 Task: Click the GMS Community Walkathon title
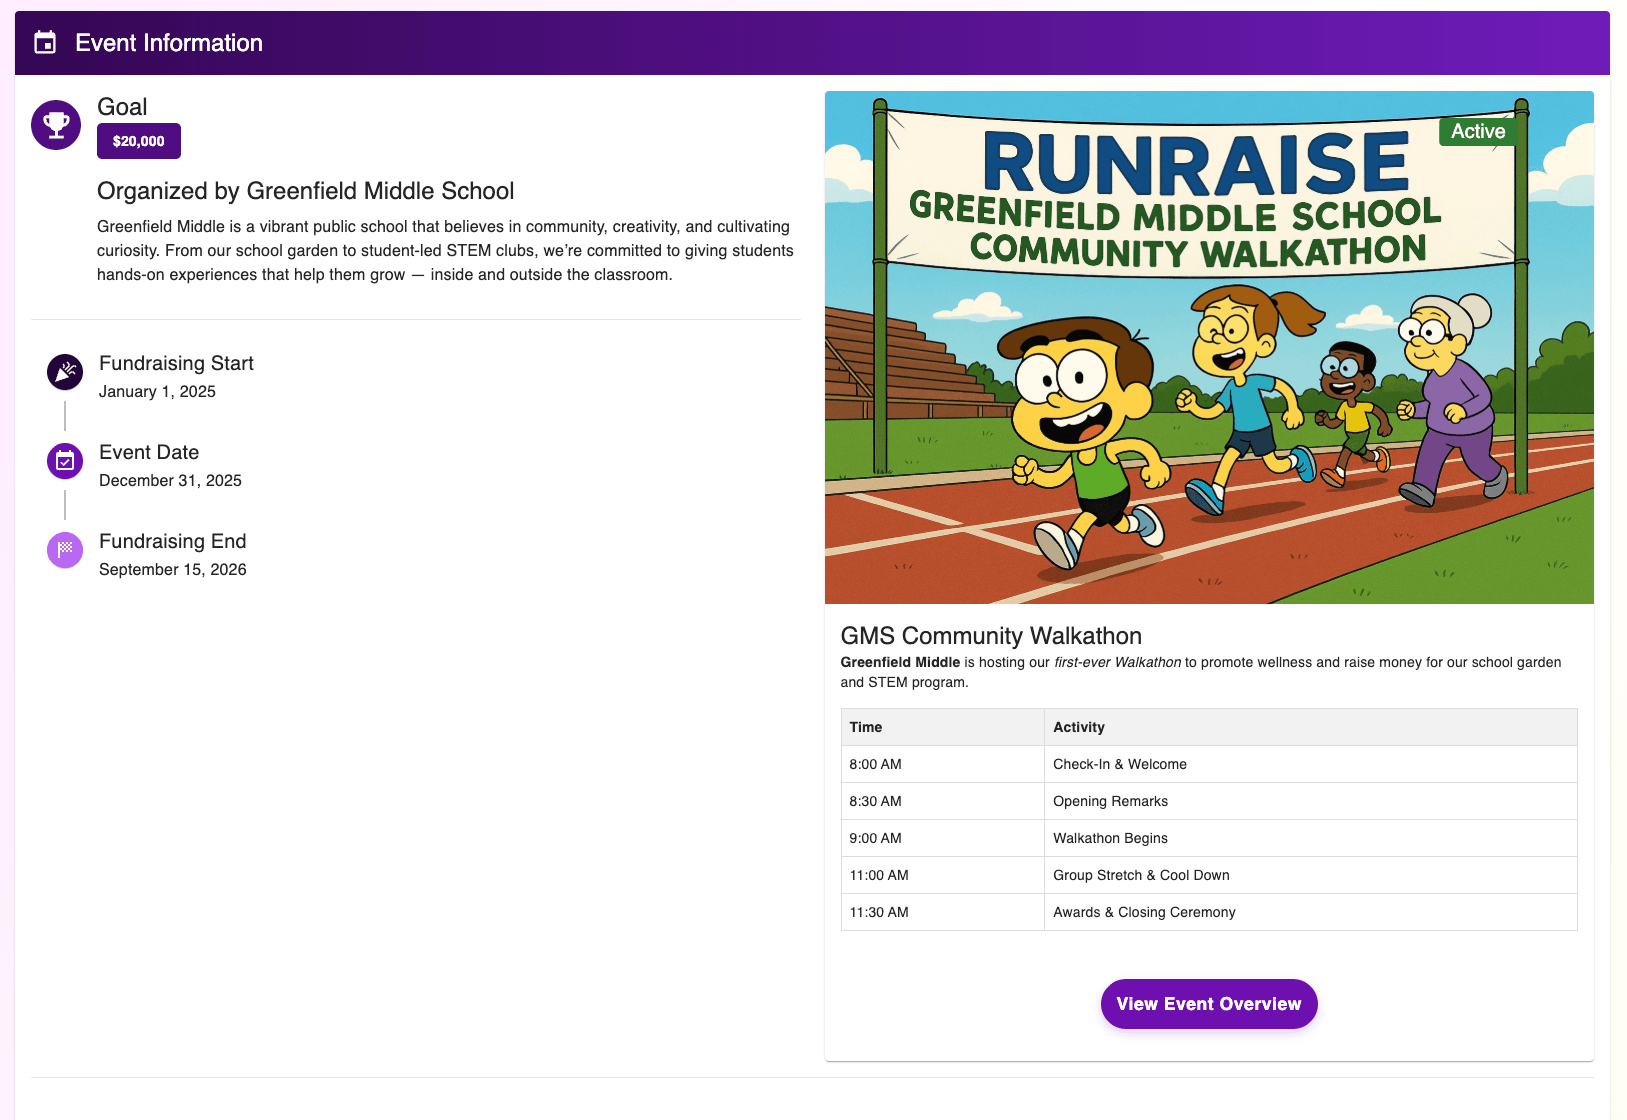[991, 636]
